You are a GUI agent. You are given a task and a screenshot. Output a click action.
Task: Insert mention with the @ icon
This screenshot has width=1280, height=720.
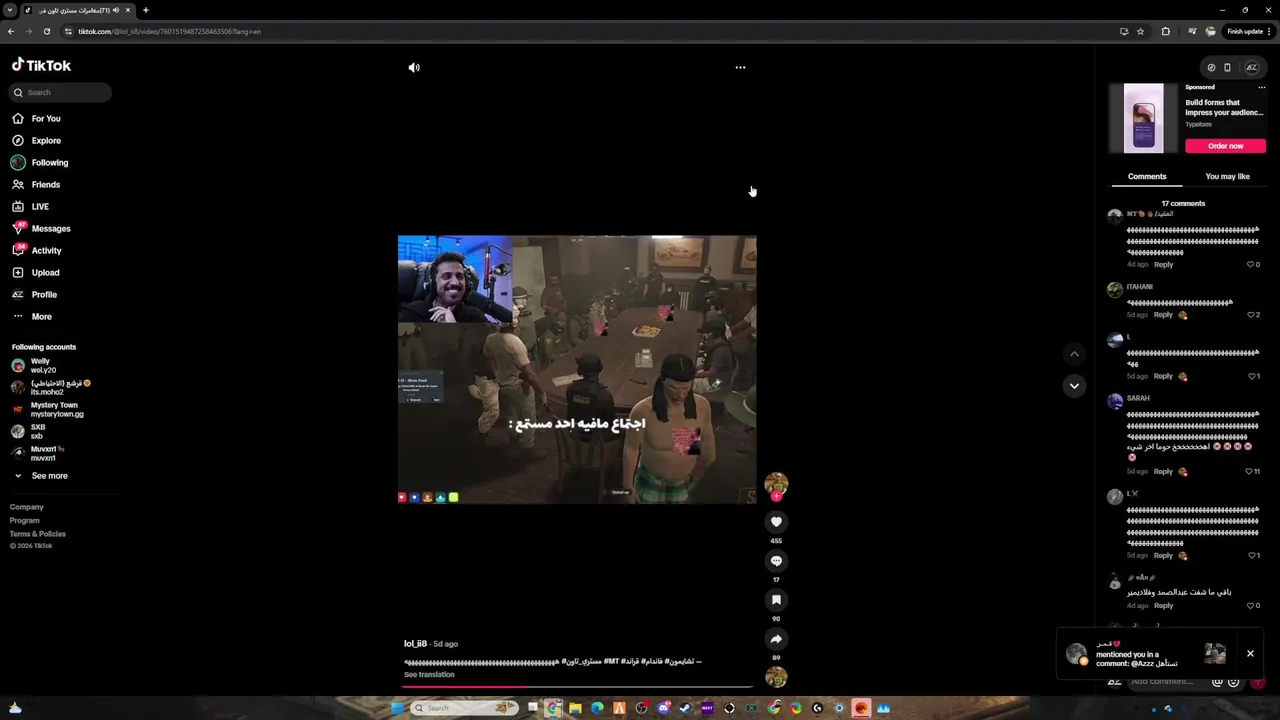coord(1217,682)
